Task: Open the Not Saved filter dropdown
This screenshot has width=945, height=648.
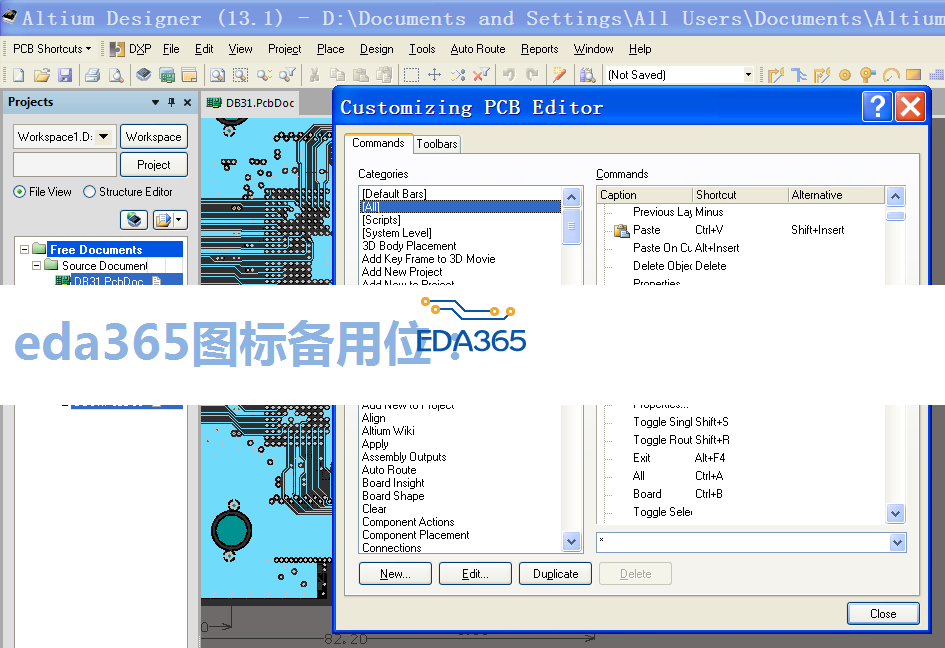Action: (x=748, y=75)
